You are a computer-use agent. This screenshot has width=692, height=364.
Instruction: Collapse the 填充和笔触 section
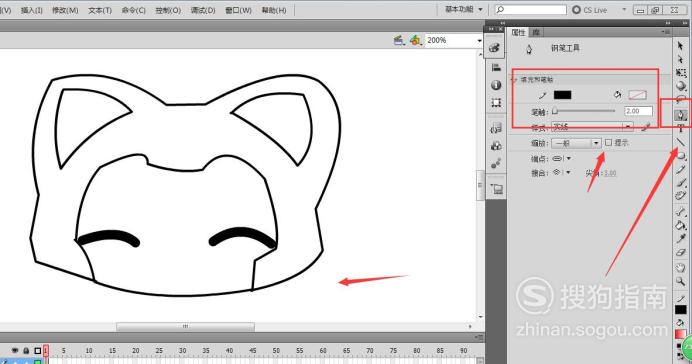coord(514,80)
